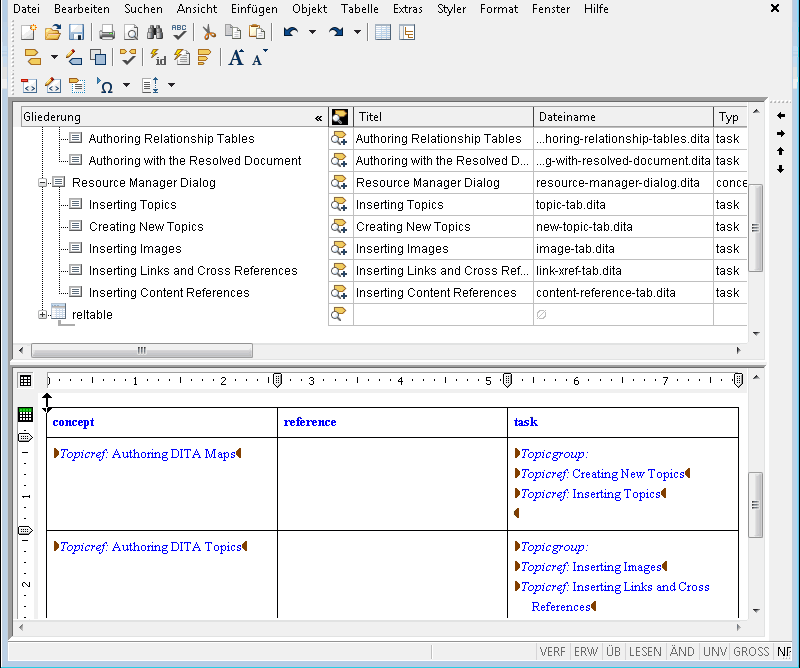The image size is (800, 668).
Task: Open dropdown next to insert element icon
Action: pos(54,57)
